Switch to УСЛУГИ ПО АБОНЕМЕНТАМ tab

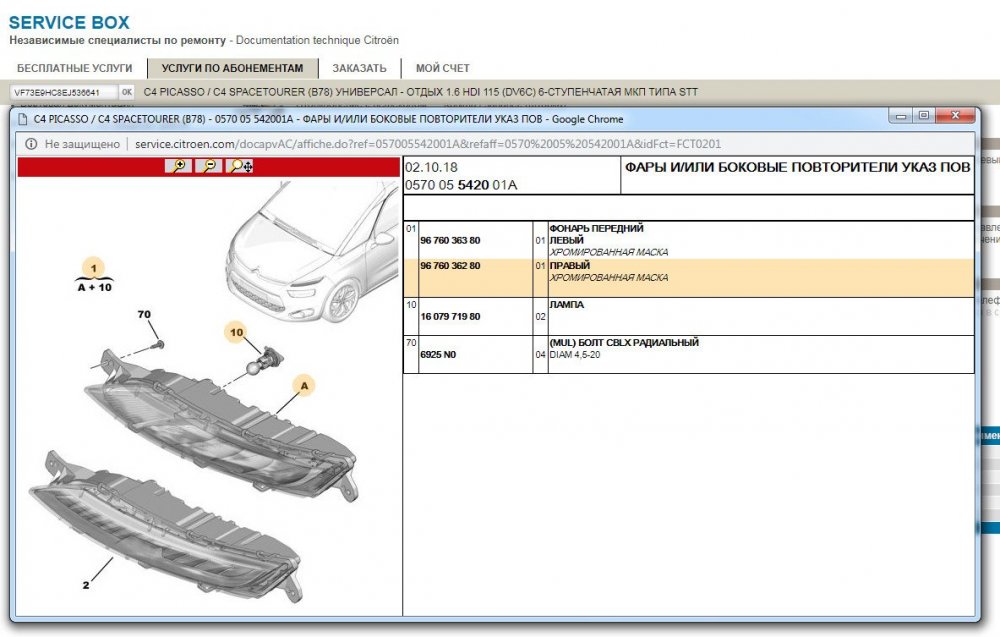[233, 68]
